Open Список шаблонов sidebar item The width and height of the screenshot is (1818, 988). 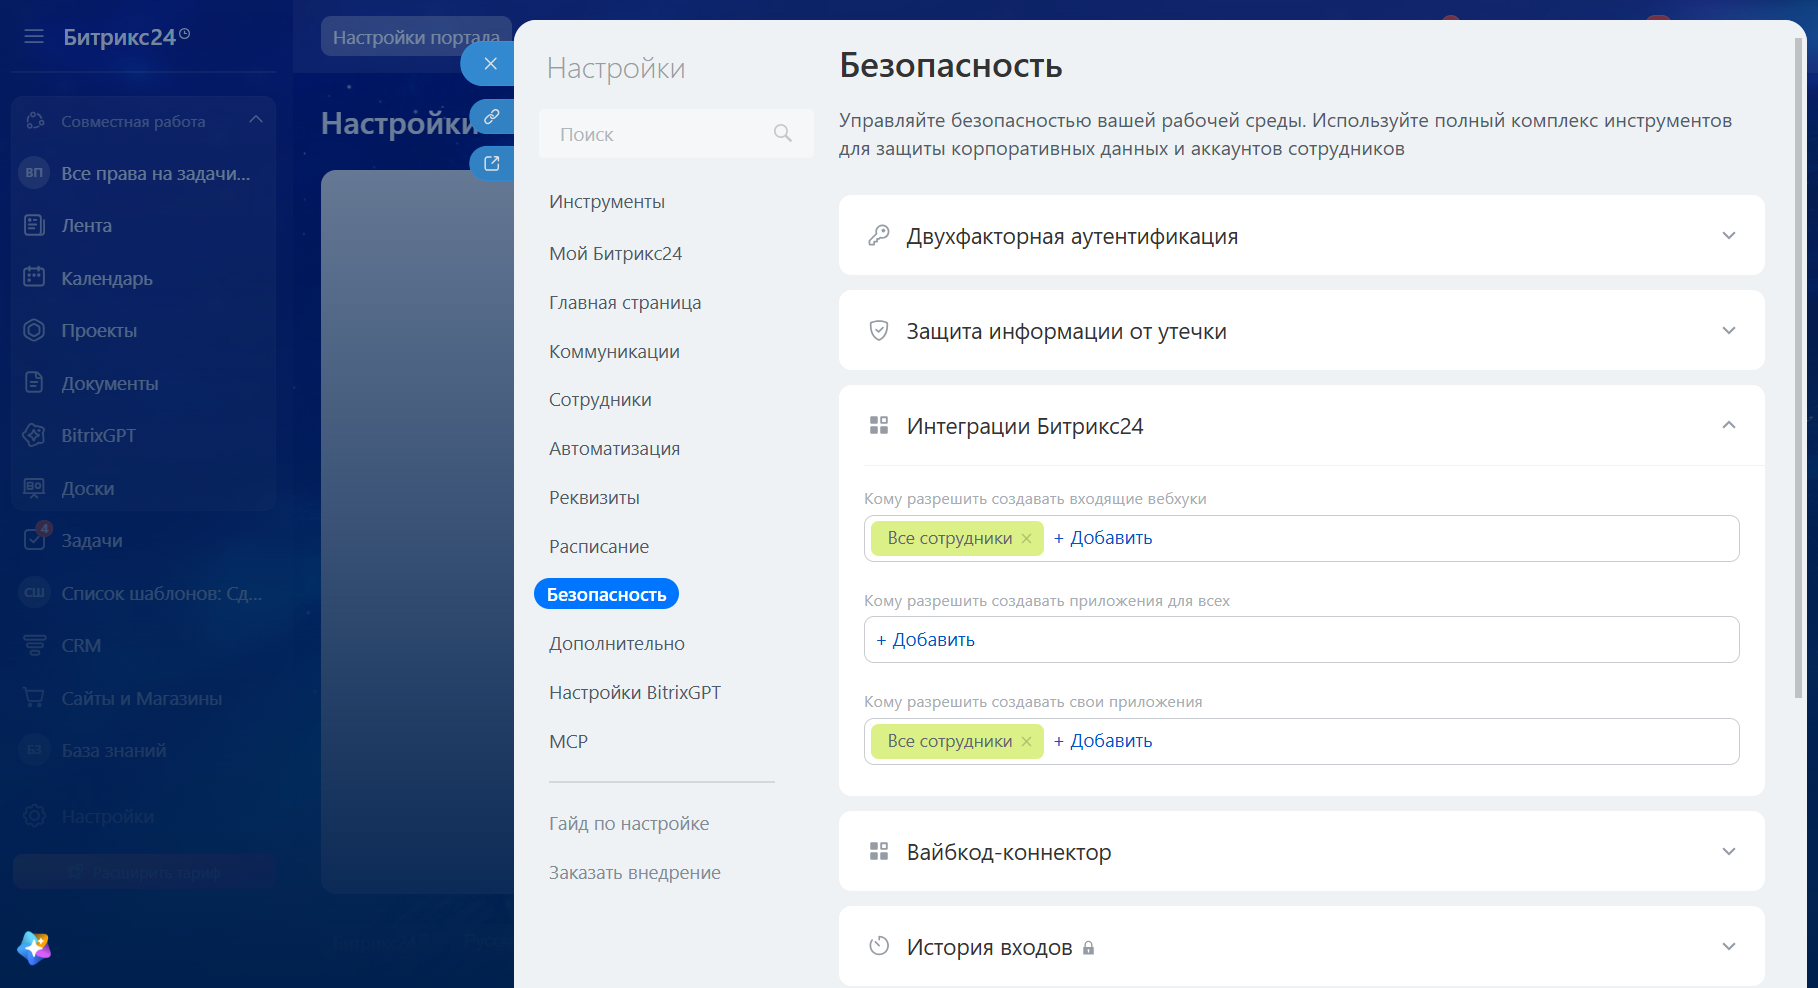(145, 593)
